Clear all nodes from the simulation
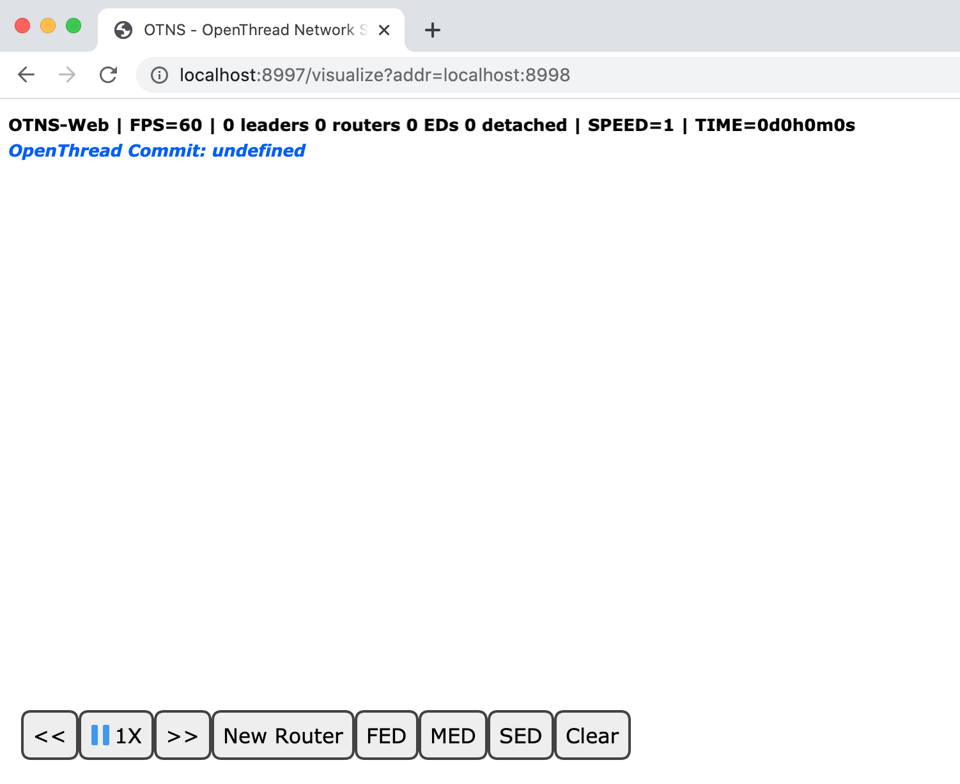Screen dimensions: 960x784 (592, 735)
